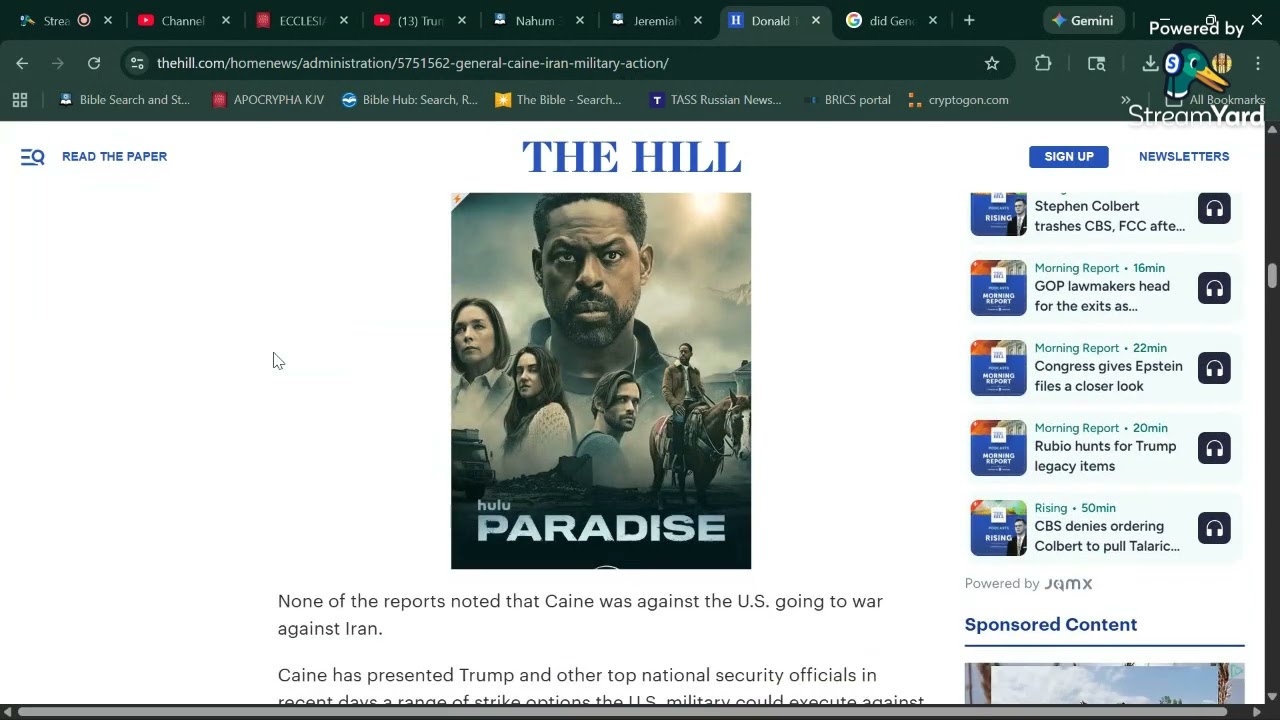Close the 'did Gene' Google tab
Image resolution: width=1280 pixels, height=720 pixels.
[x=933, y=20]
